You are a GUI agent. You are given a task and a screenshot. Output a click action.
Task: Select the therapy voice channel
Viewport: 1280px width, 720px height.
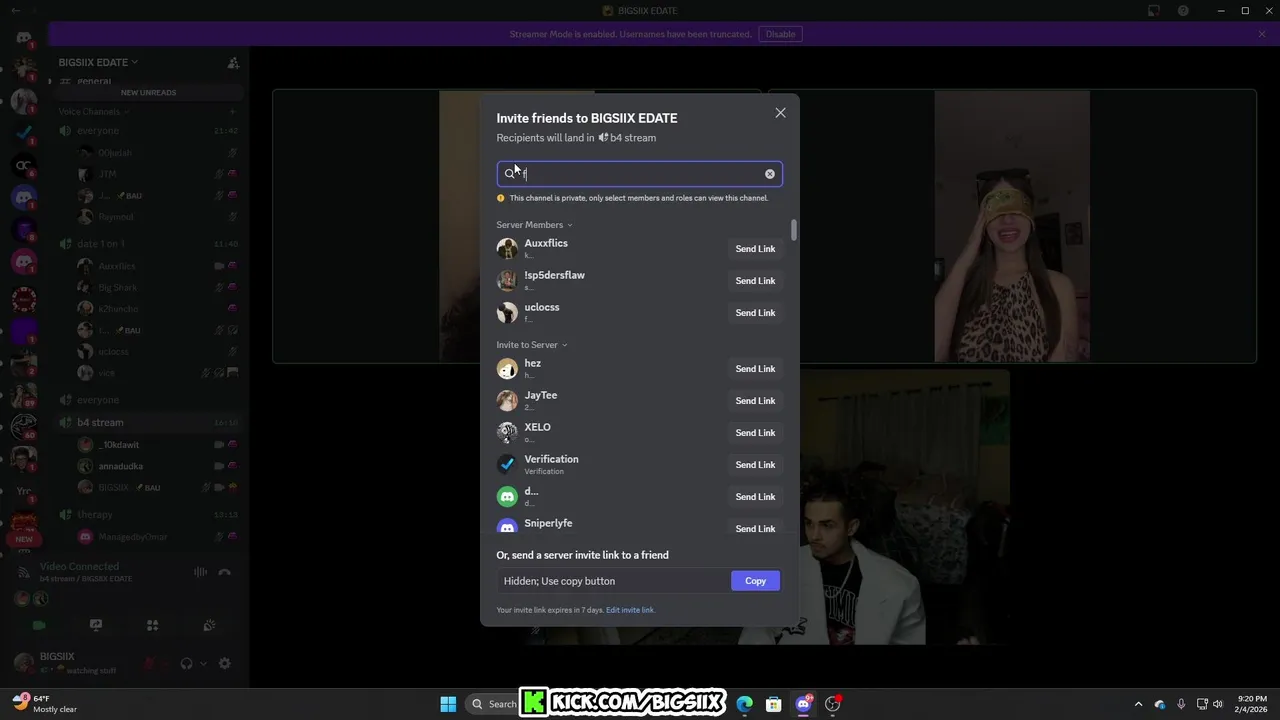pos(147,514)
